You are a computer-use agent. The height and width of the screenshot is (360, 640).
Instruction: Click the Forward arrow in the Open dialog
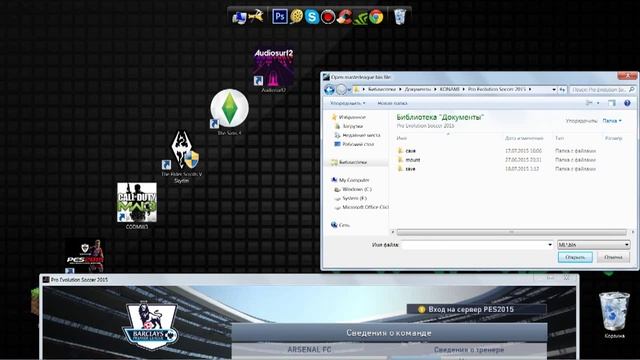341,89
